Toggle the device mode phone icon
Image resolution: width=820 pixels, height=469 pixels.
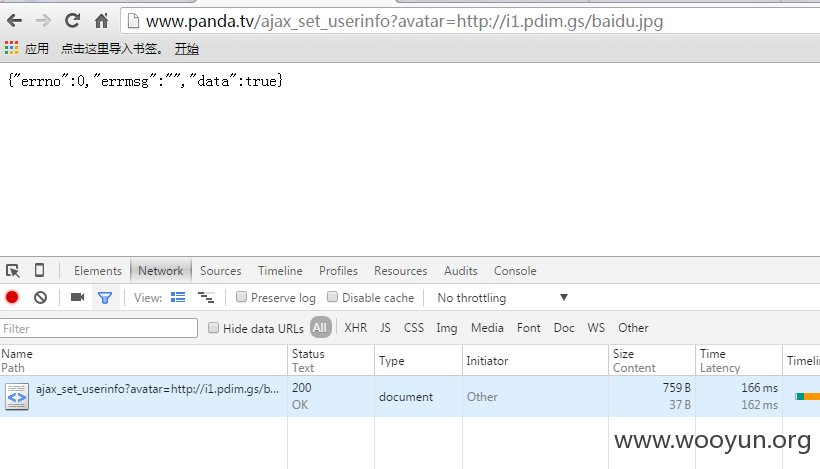click(x=39, y=270)
